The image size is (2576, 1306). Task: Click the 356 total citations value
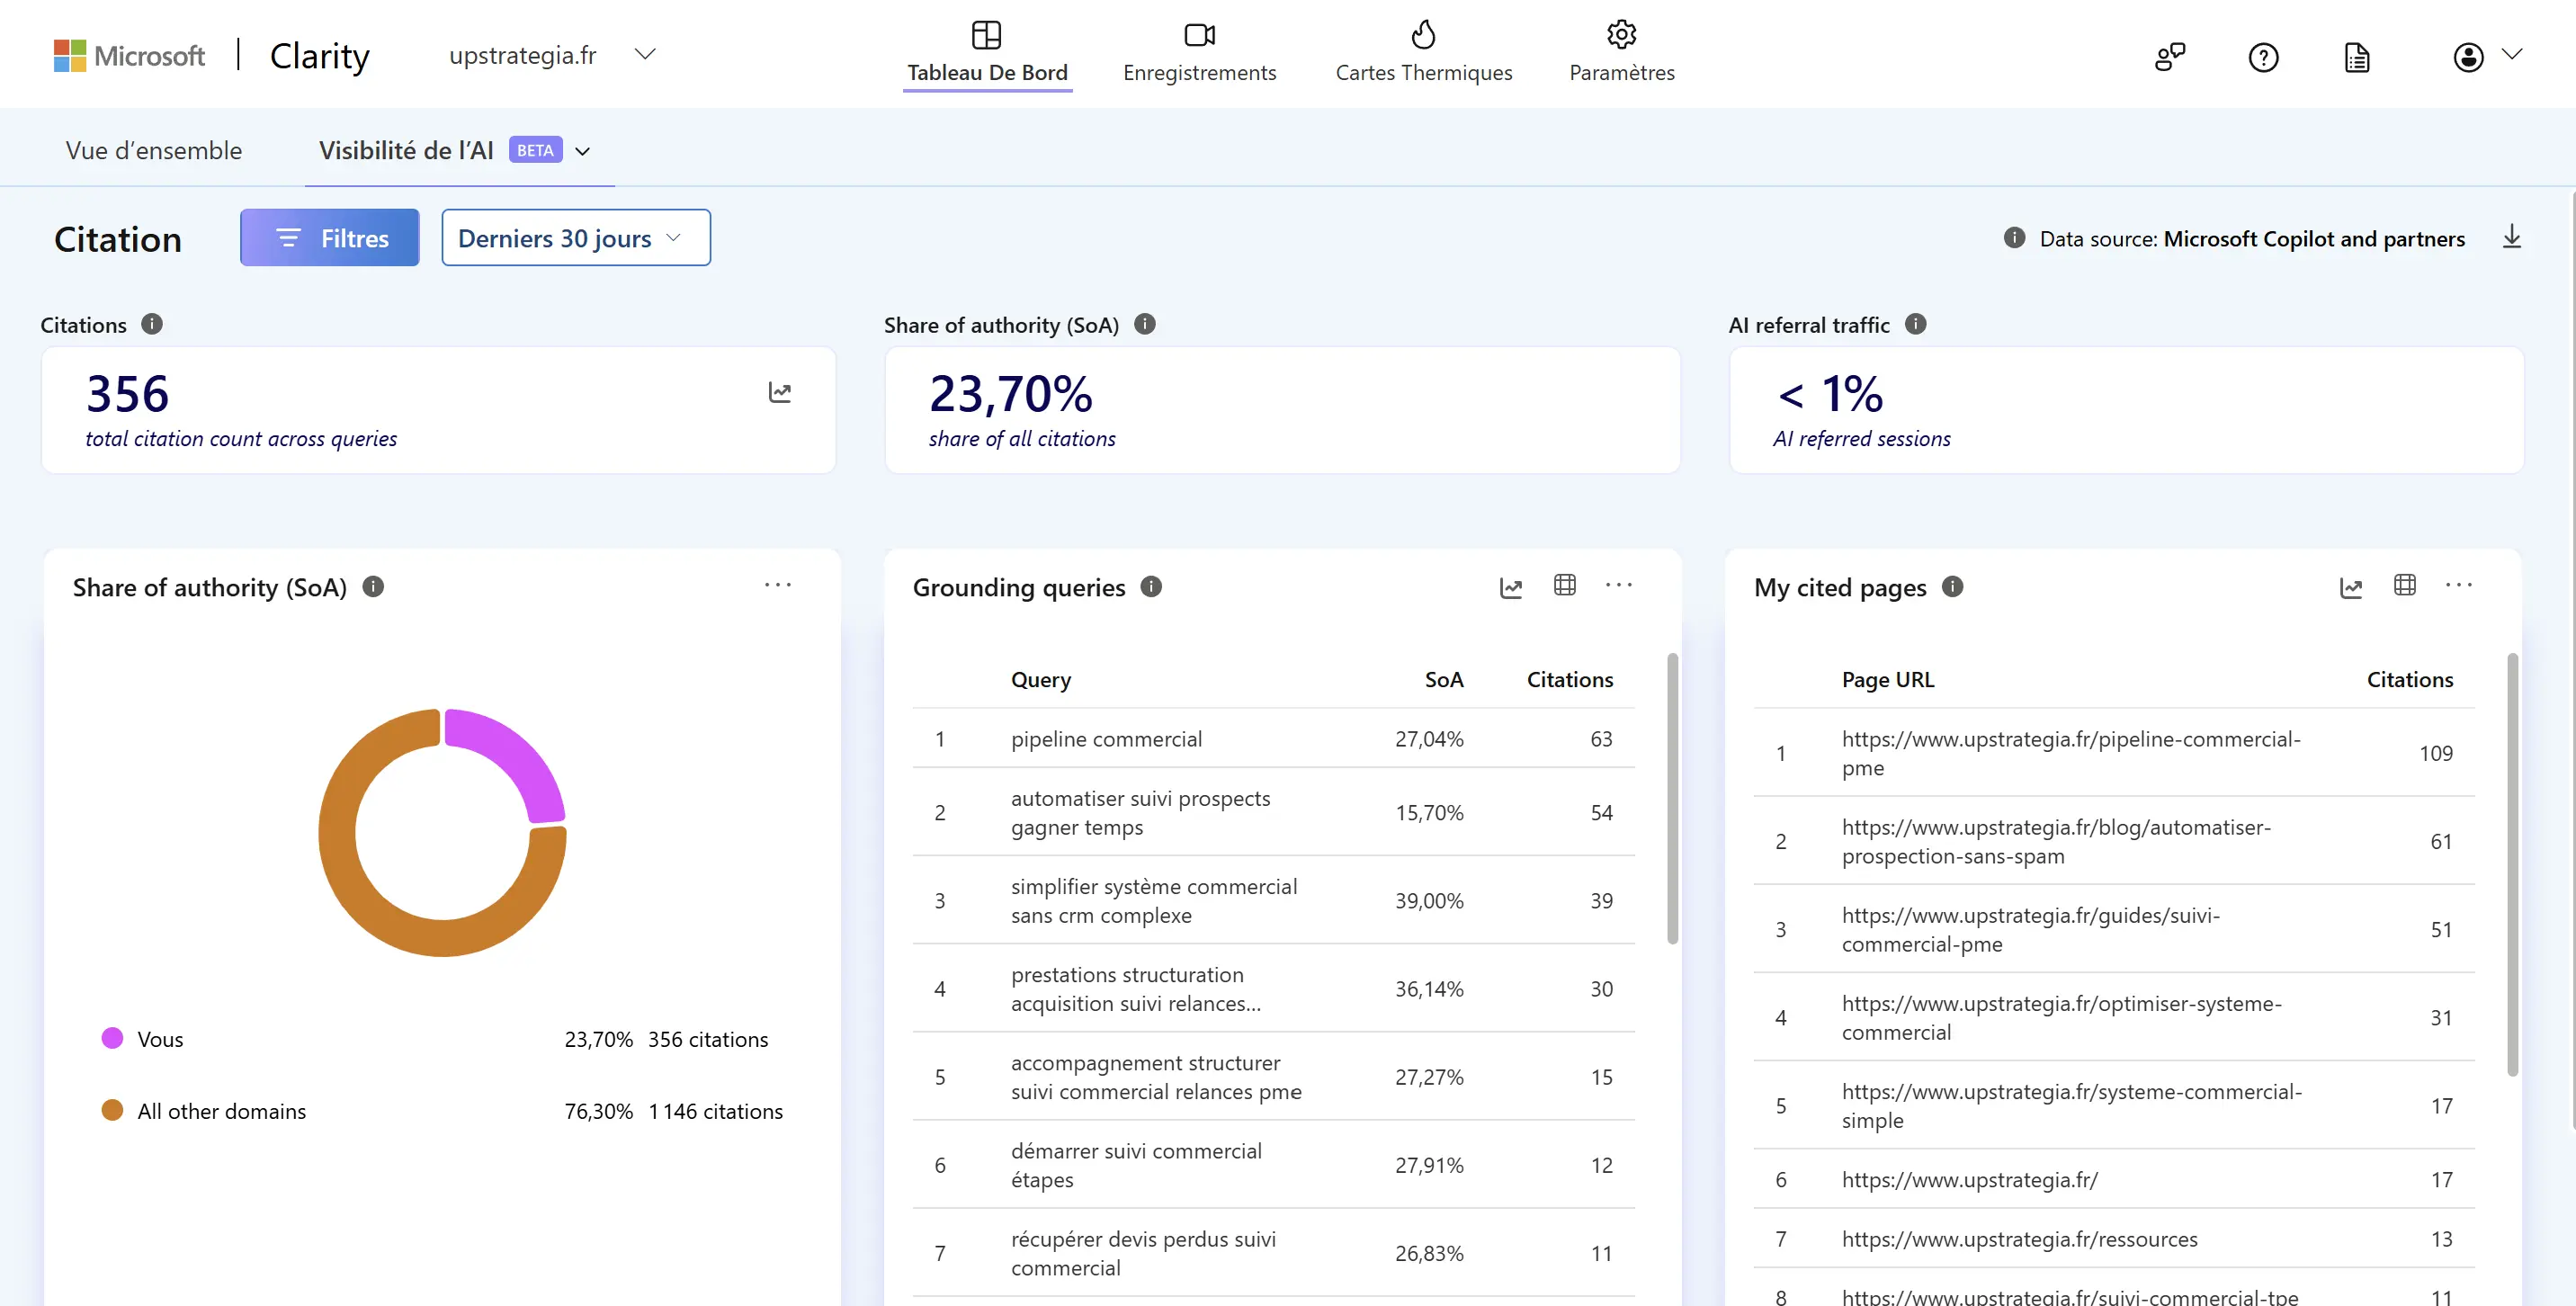(x=127, y=393)
